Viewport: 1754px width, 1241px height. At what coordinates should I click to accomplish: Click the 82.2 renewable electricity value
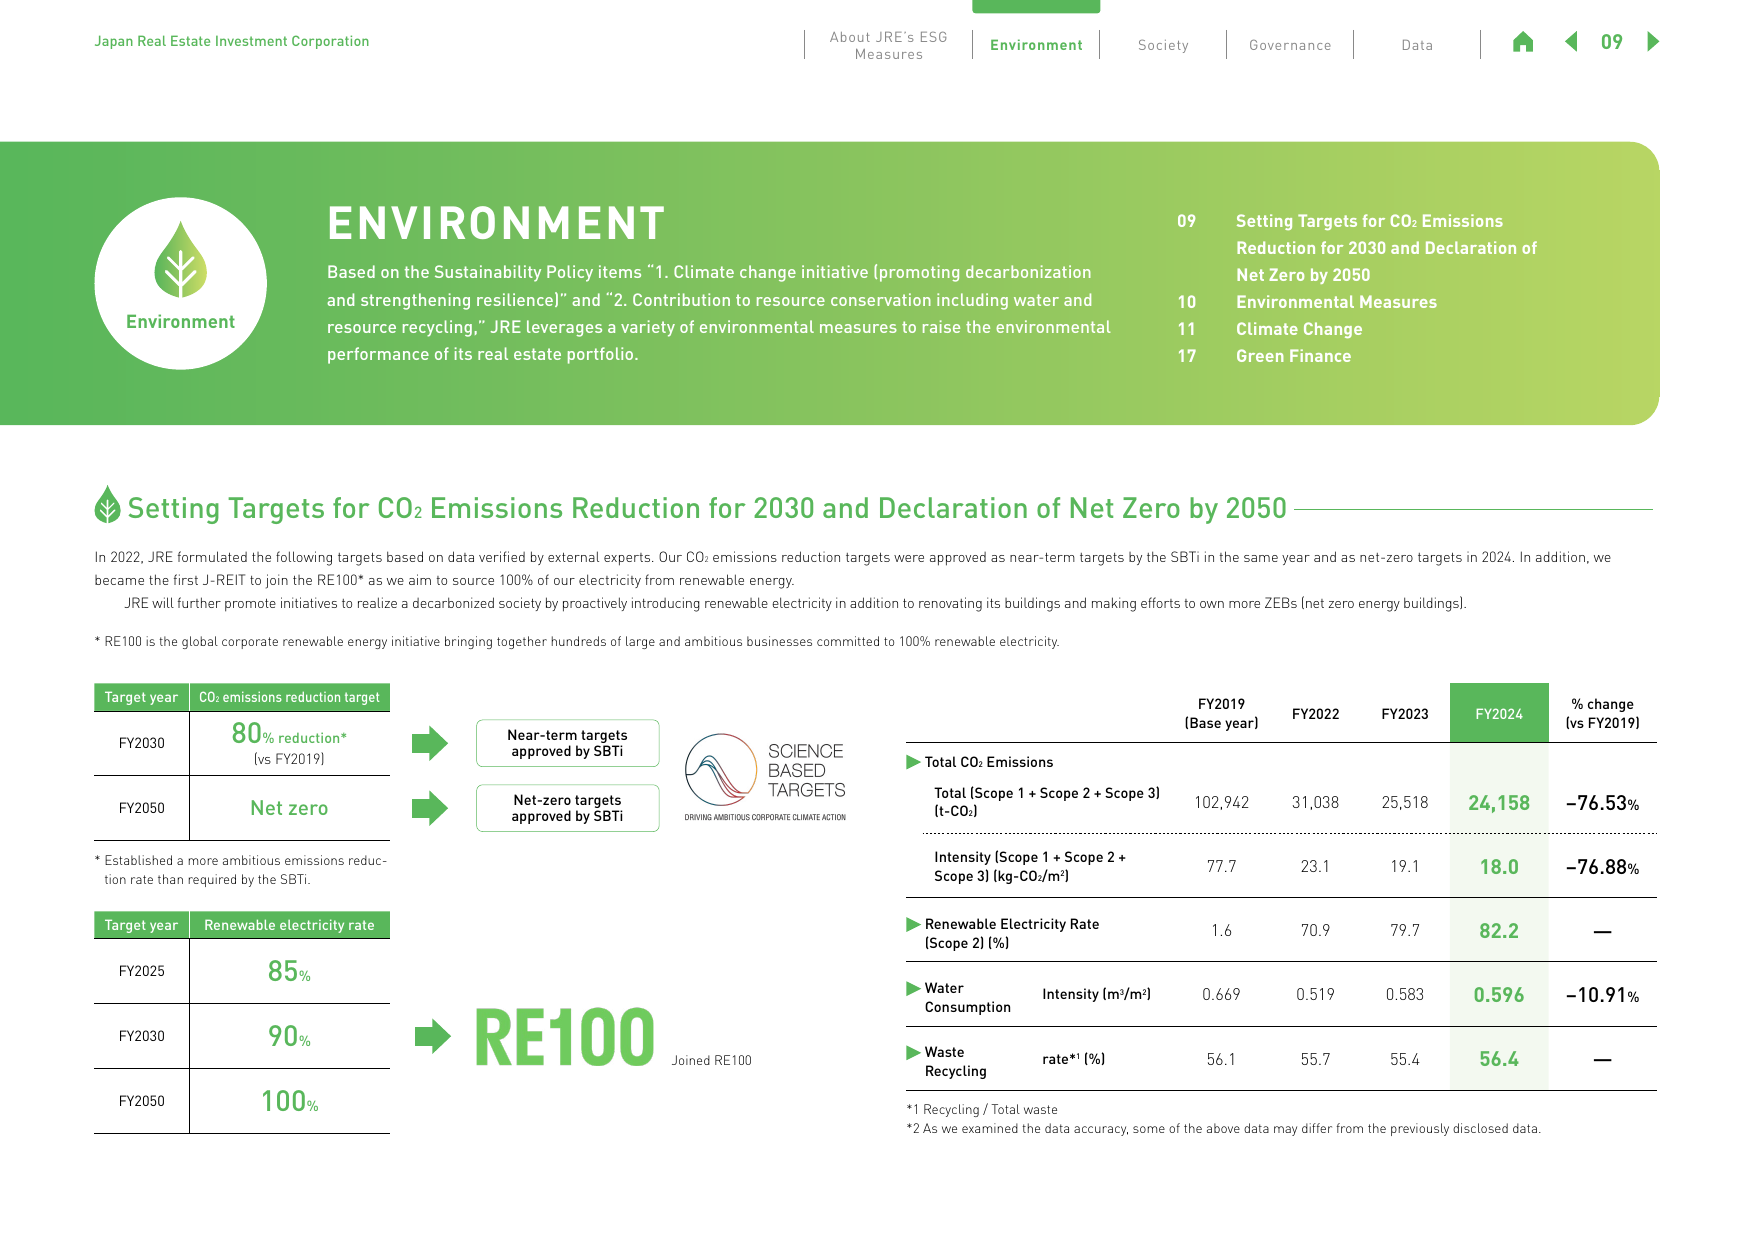pyautogui.click(x=1499, y=931)
